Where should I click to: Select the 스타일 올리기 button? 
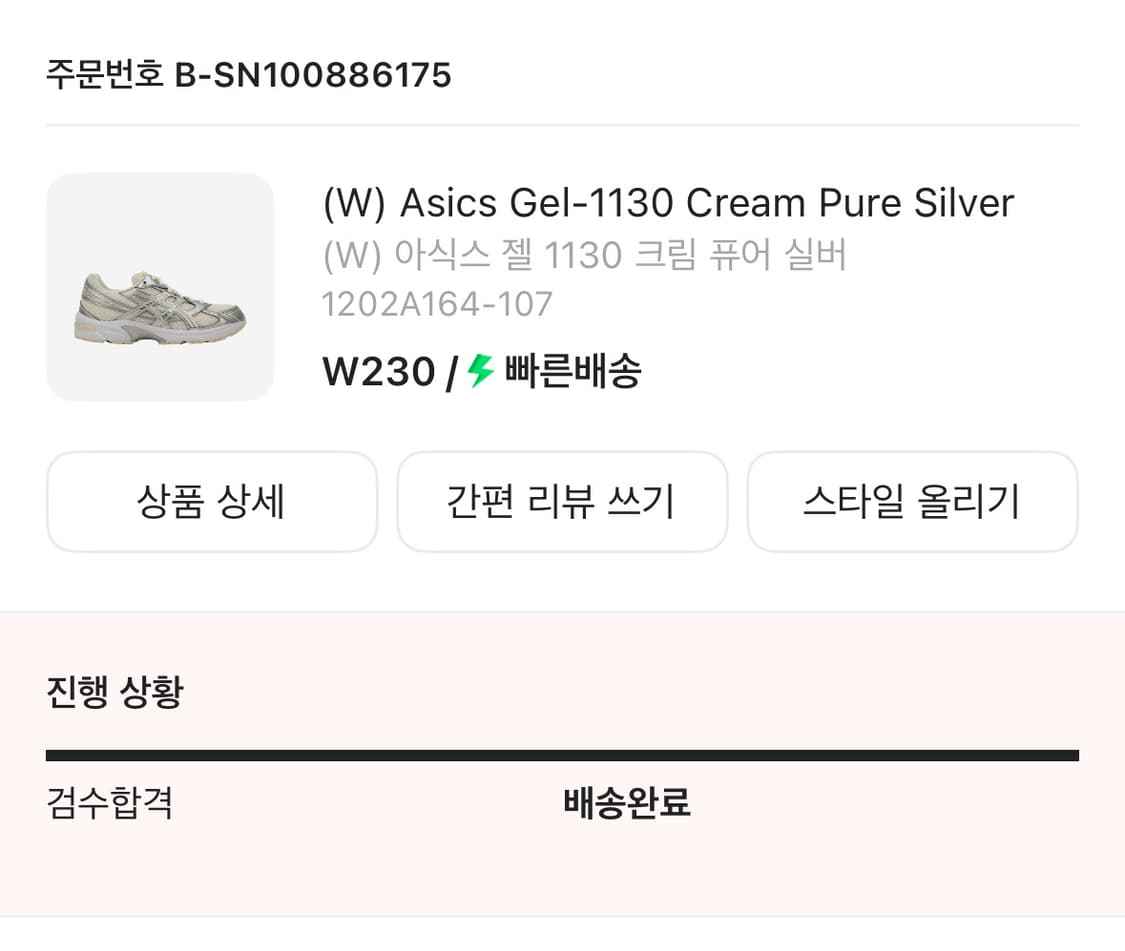912,502
